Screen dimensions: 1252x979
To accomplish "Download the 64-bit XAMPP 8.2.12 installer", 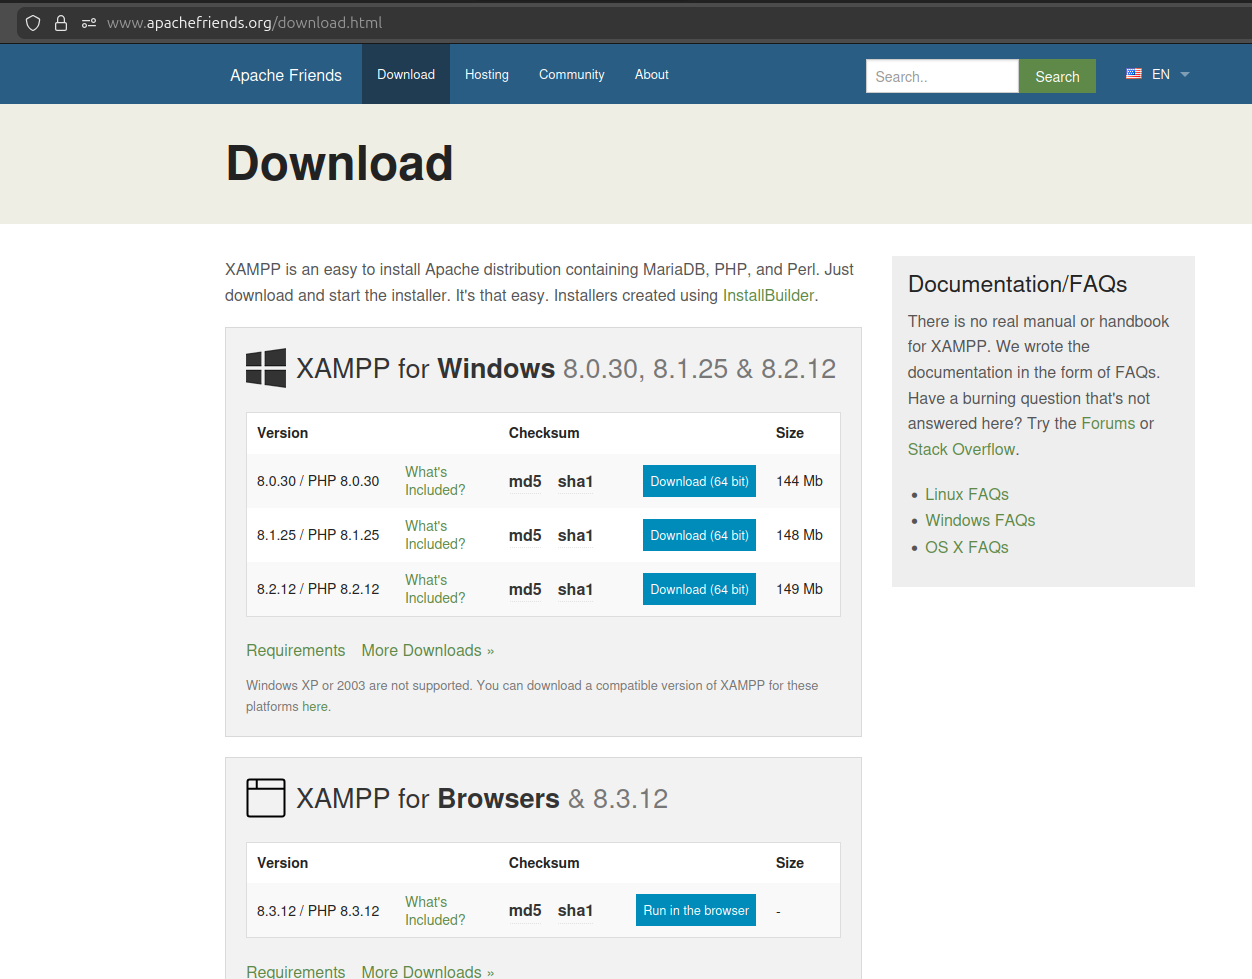I will [699, 589].
